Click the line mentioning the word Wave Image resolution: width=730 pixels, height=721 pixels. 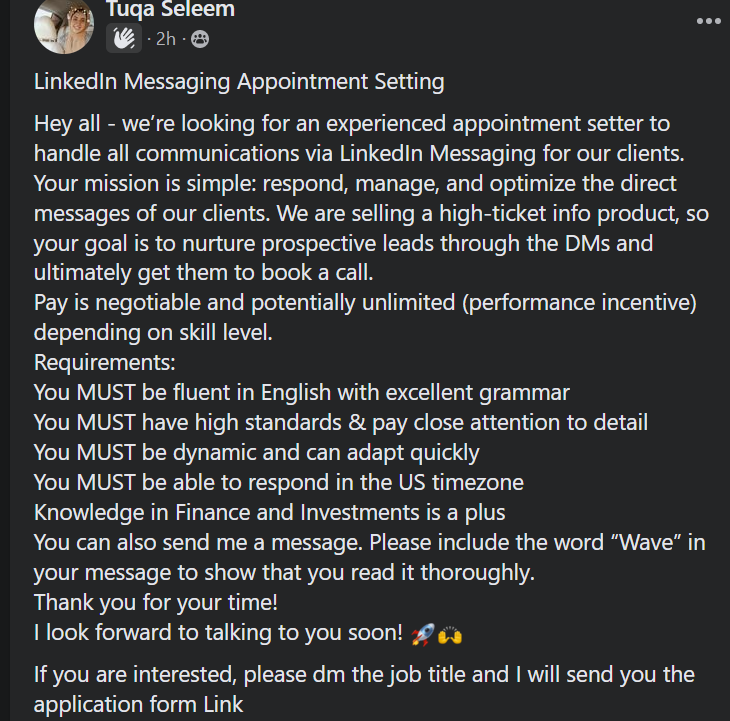[x=370, y=543]
